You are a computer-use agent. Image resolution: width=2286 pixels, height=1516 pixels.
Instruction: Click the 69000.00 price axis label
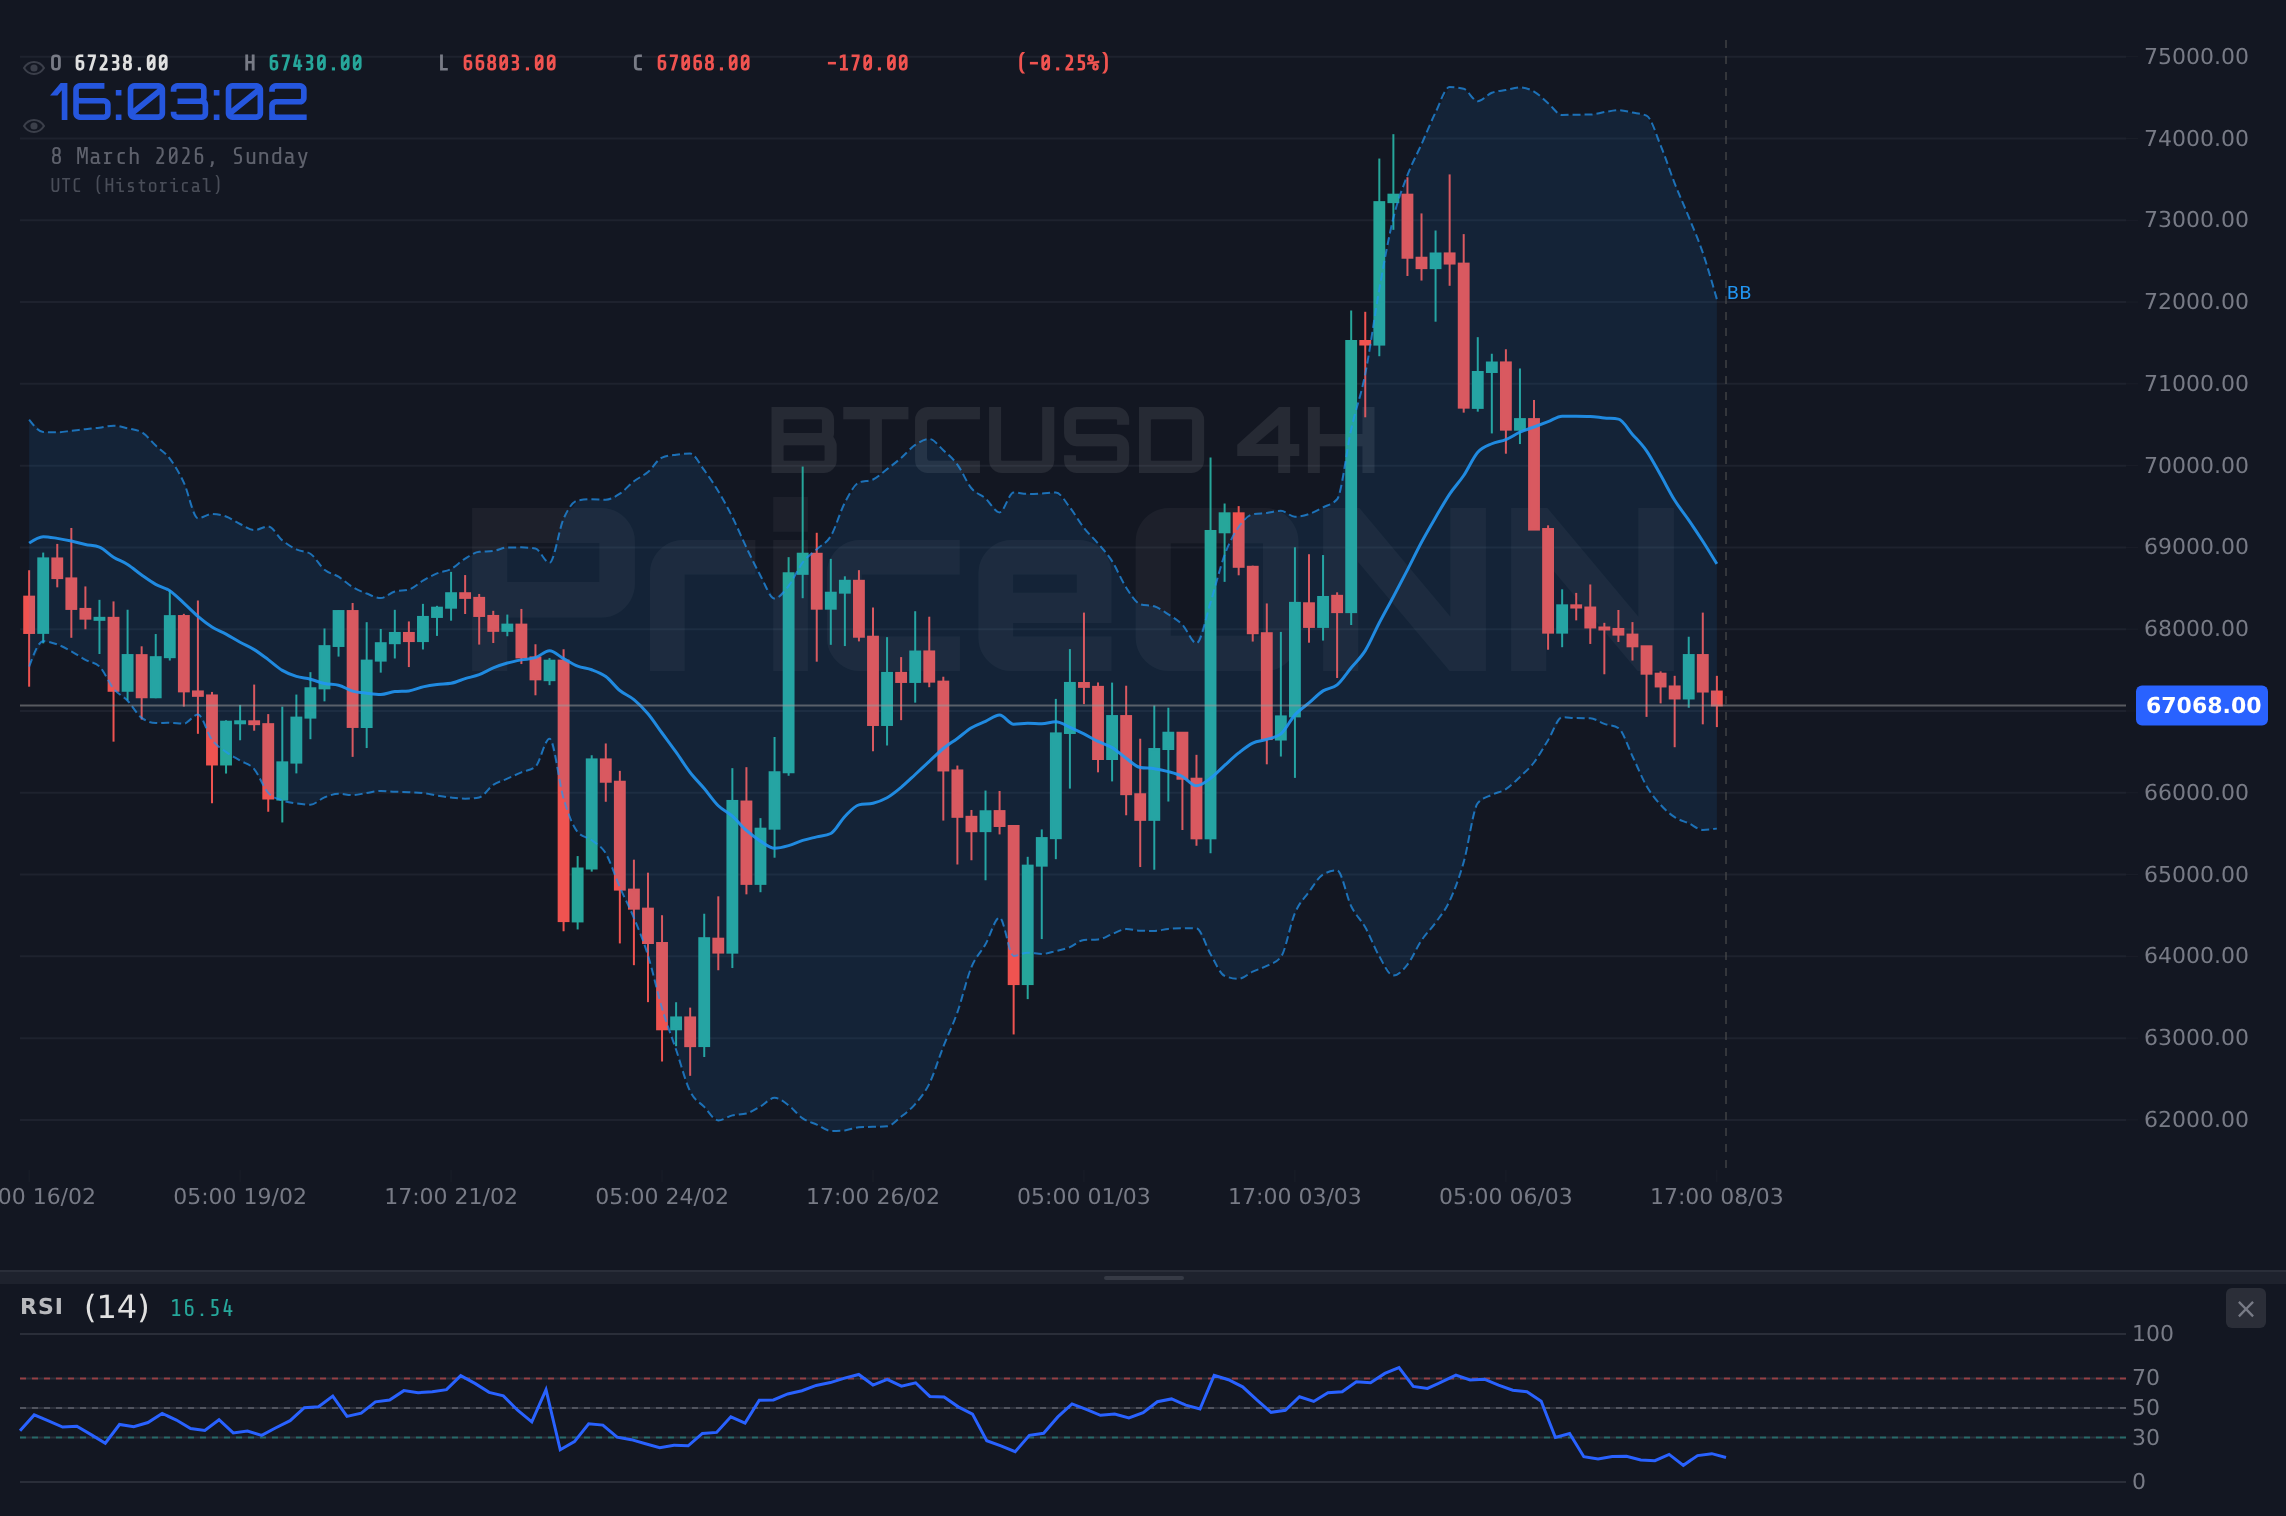pyautogui.click(x=2196, y=546)
